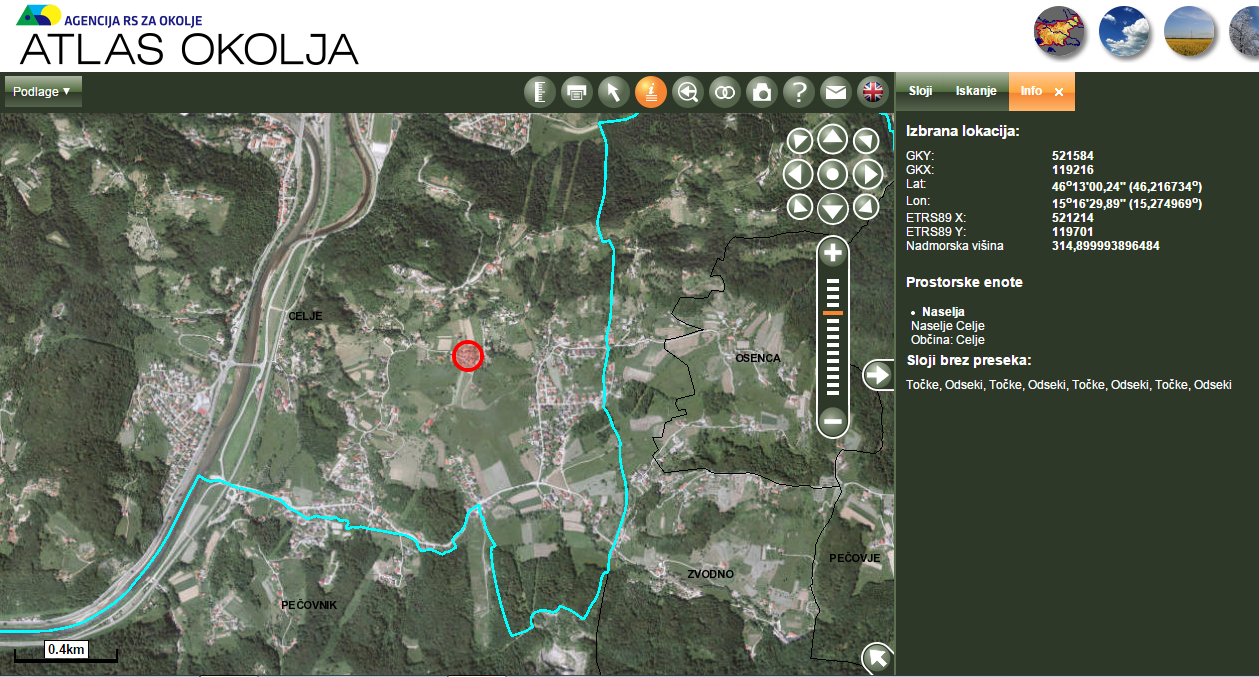The width and height of the screenshot is (1259, 677).
Task: Click the envelope email icon
Action: [x=835, y=92]
